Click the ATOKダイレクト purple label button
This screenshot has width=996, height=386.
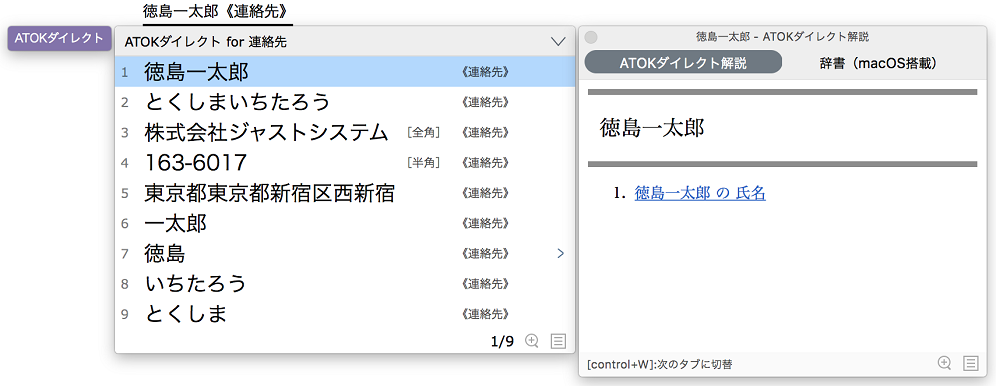click(x=59, y=38)
